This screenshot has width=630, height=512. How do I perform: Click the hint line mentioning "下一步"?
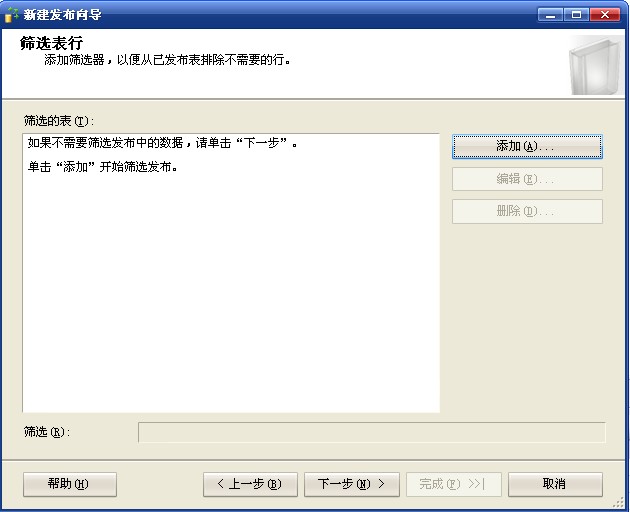(x=164, y=143)
